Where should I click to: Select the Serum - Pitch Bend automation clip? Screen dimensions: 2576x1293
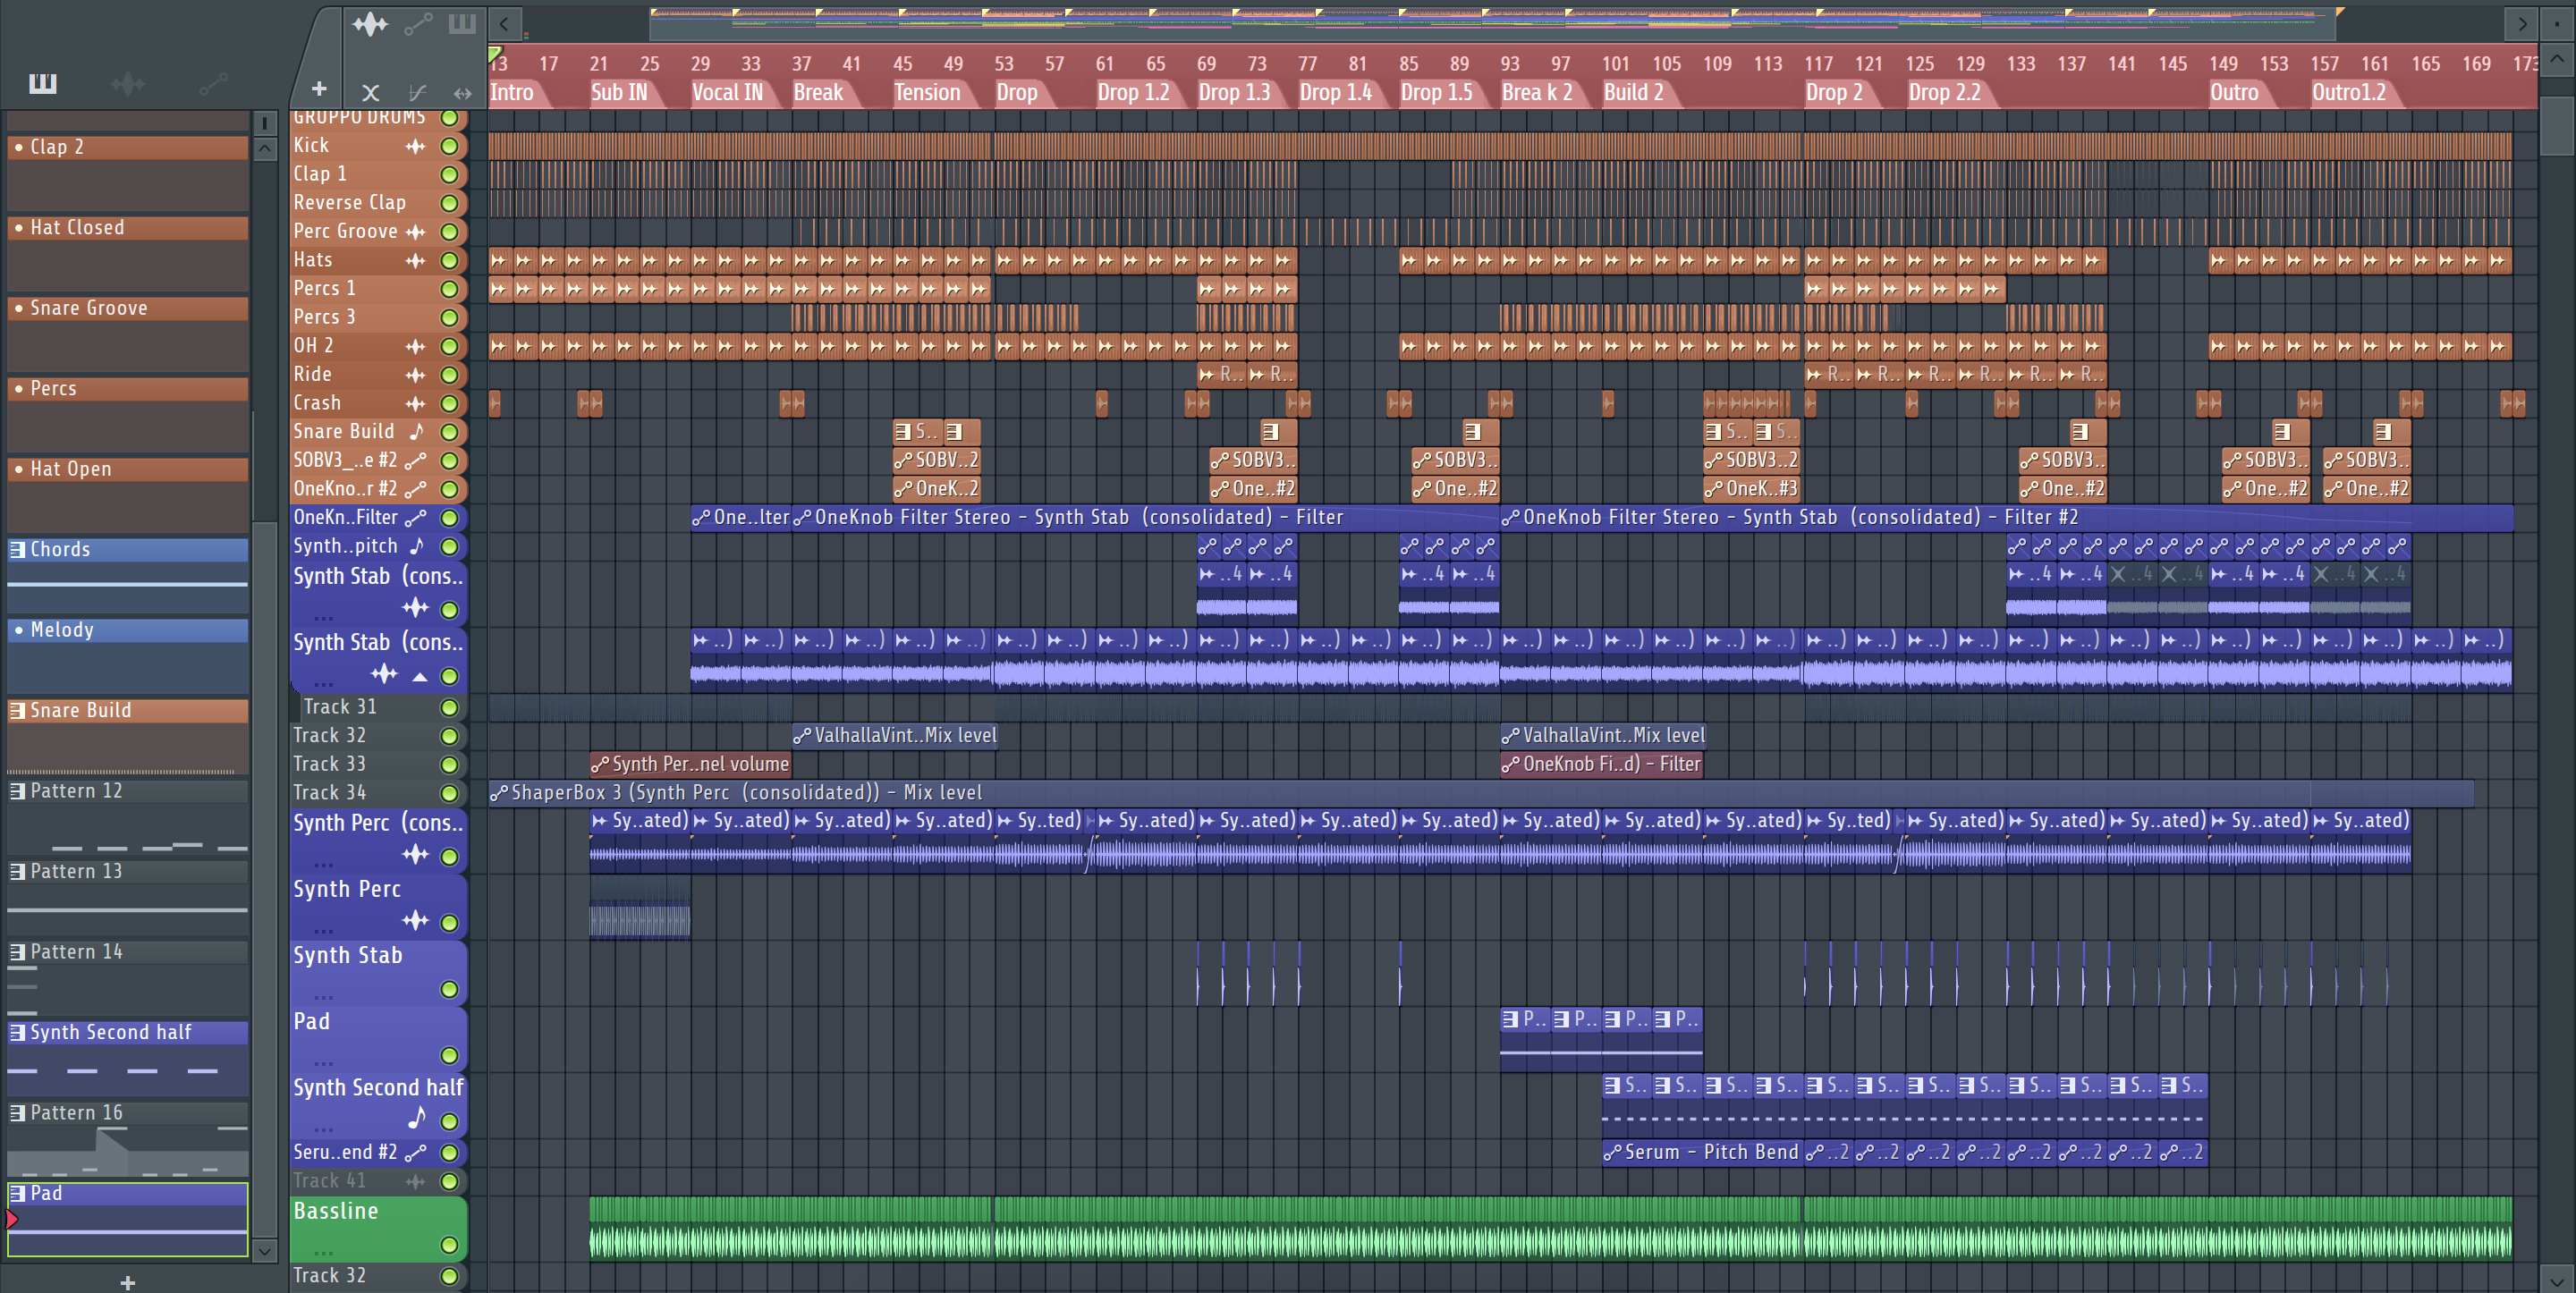1702,1153
